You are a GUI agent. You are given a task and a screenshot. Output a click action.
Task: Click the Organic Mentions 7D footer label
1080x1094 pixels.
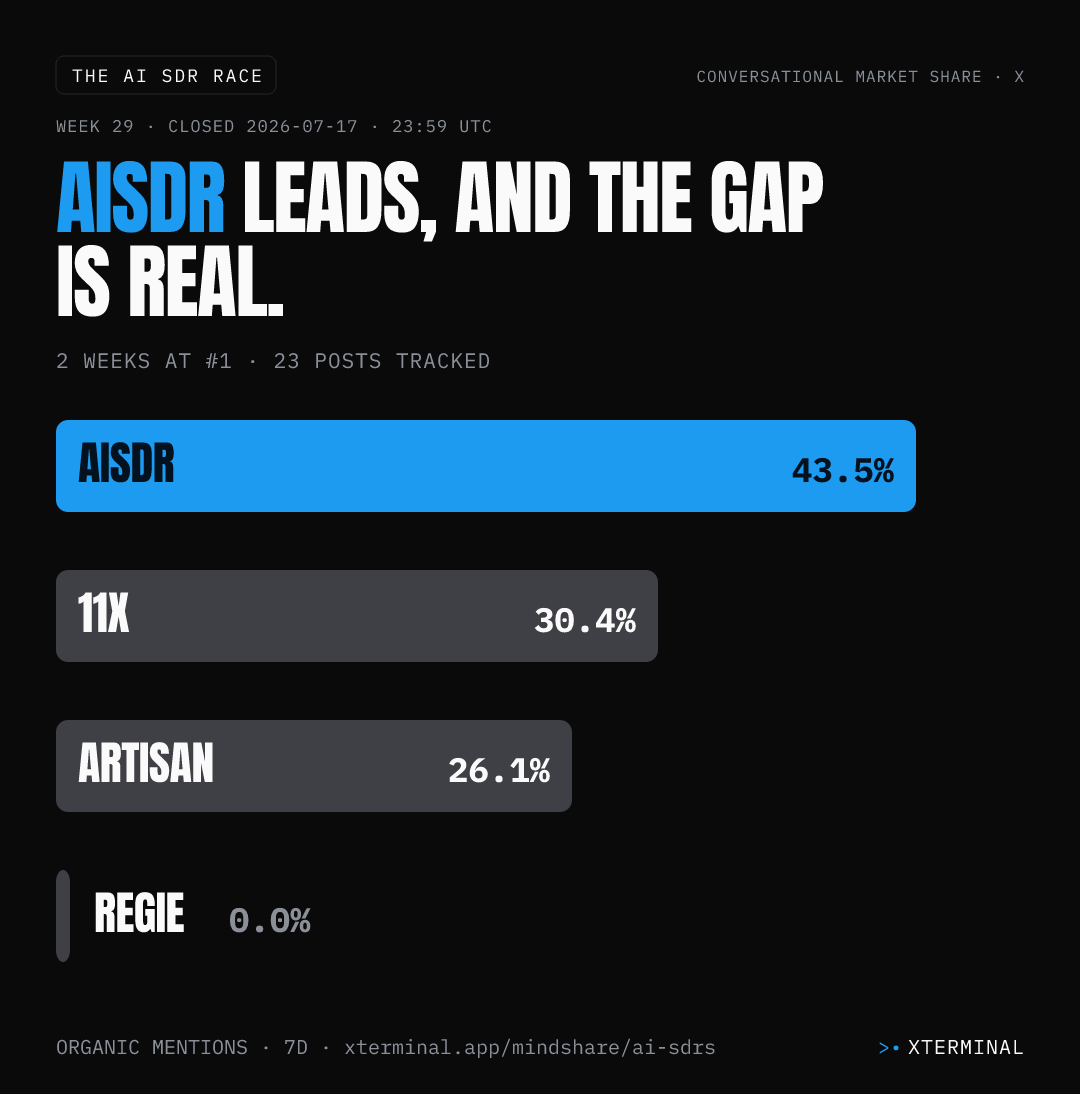(x=181, y=1047)
